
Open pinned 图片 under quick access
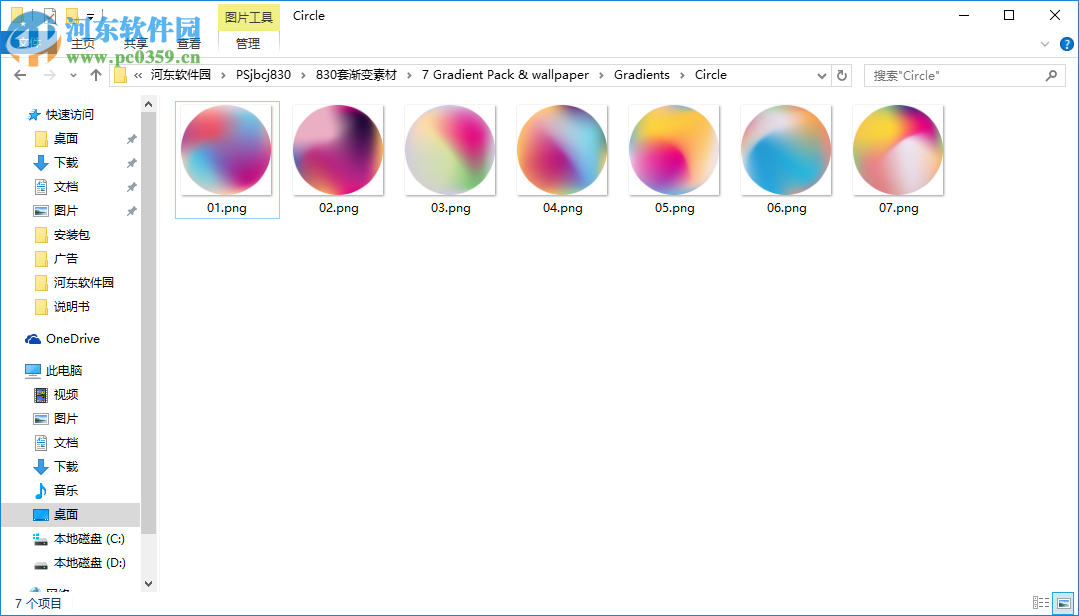pyautogui.click(x=66, y=211)
